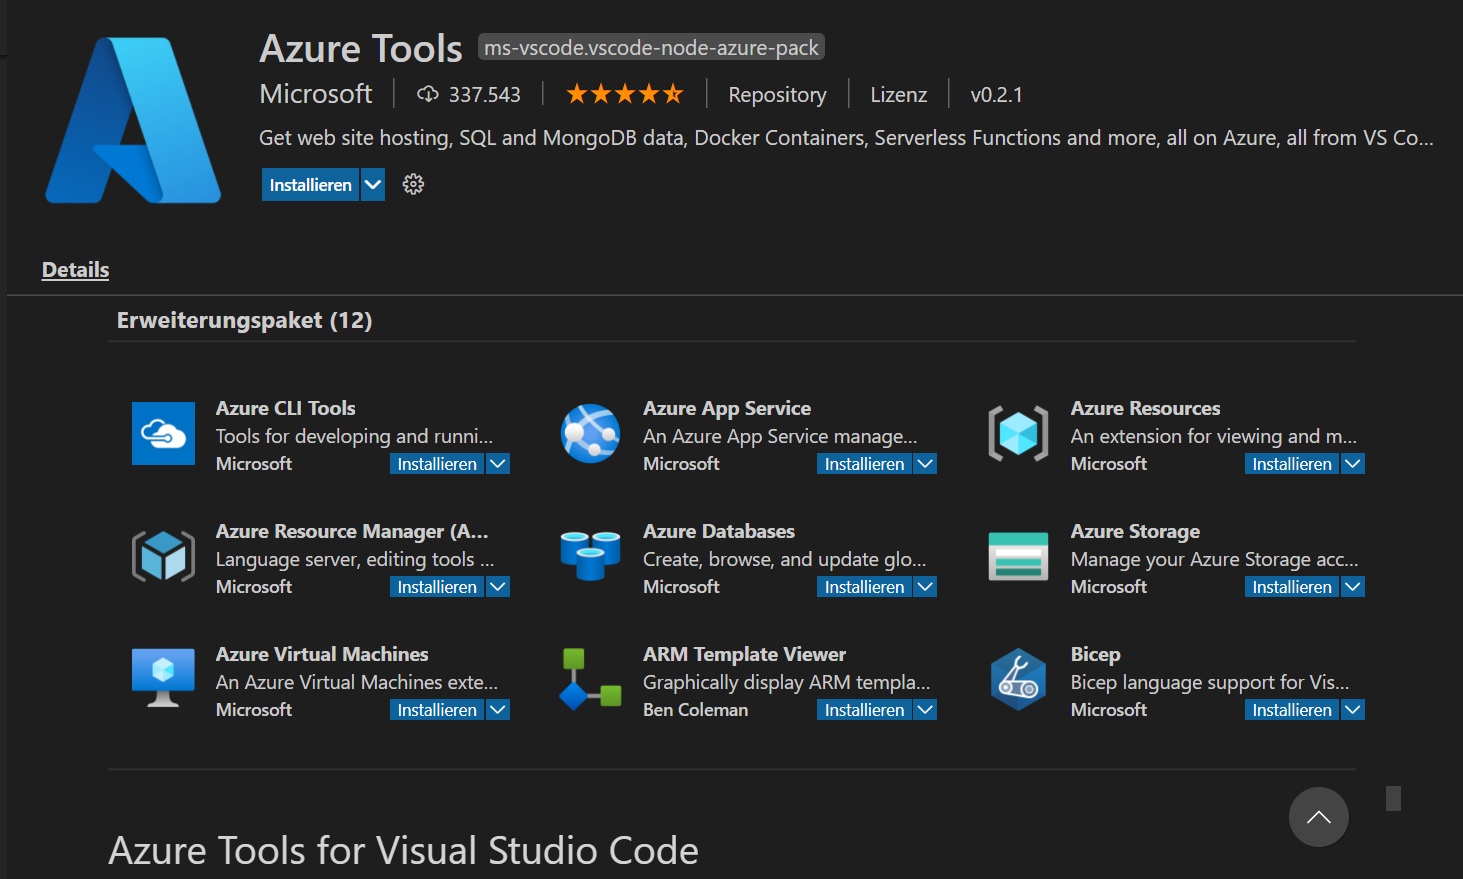1463x879 pixels.
Task: Click the five-star rating
Action: (x=624, y=94)
